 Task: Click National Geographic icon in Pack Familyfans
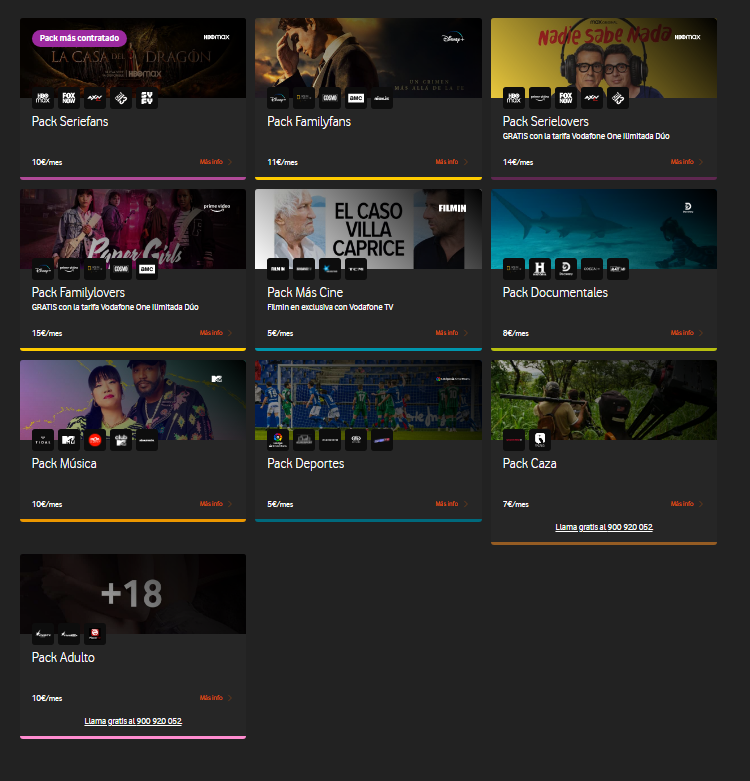point(304,98)
